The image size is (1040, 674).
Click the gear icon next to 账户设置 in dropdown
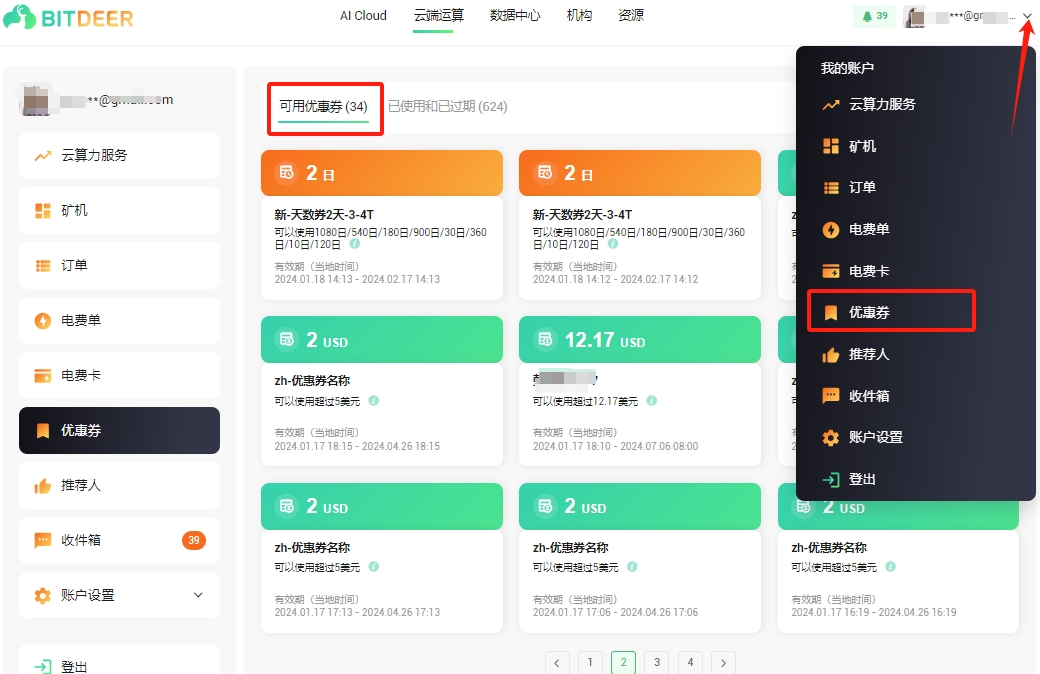[831, 438]
